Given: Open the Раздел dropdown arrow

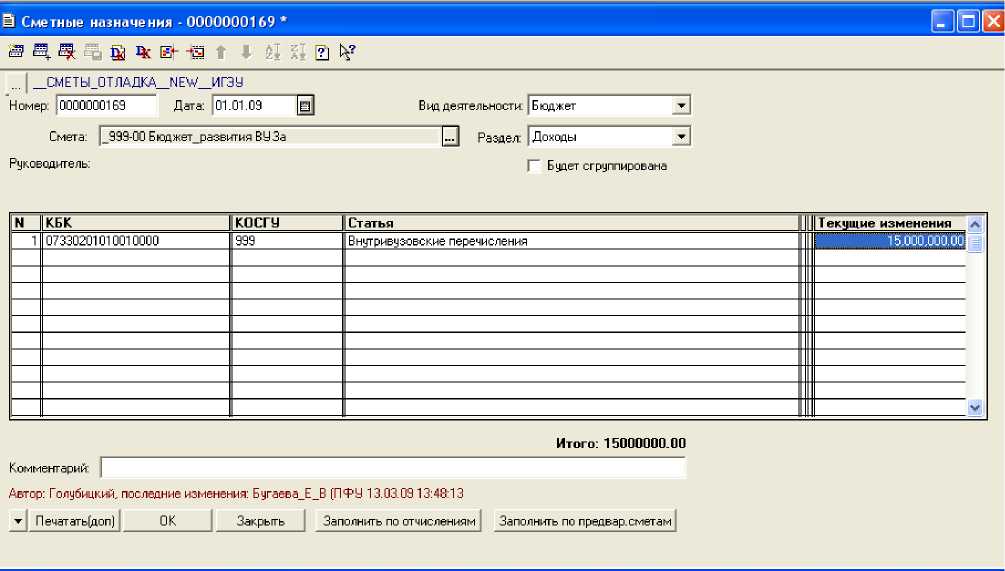Looking at the screenshot, I should click(681, 137).
